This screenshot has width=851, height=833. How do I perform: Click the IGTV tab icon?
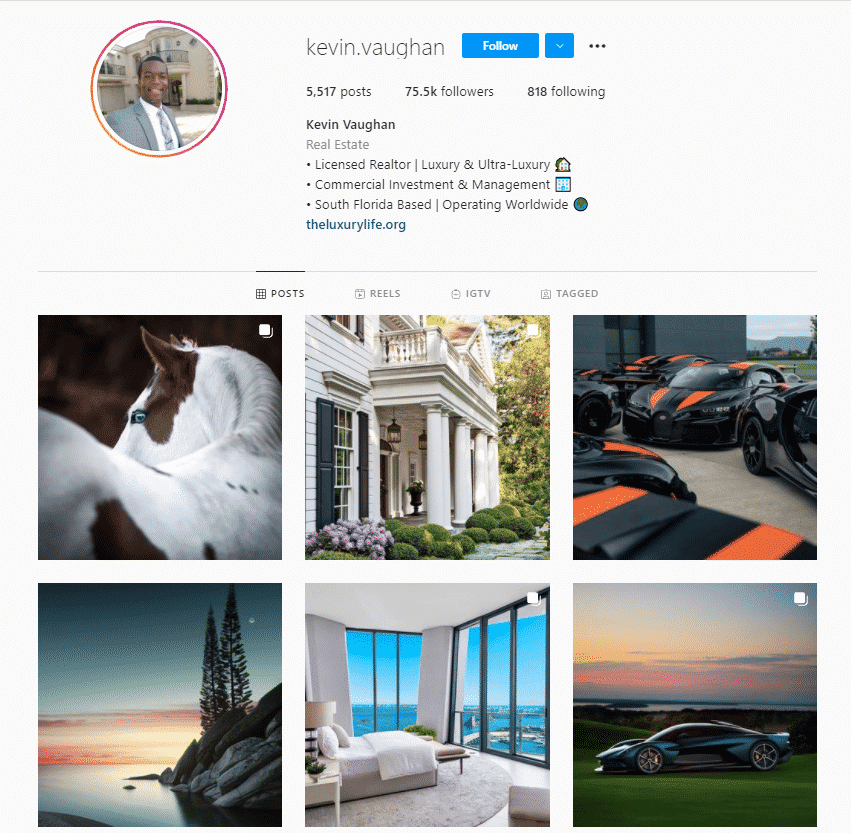(x=456, y=294)
